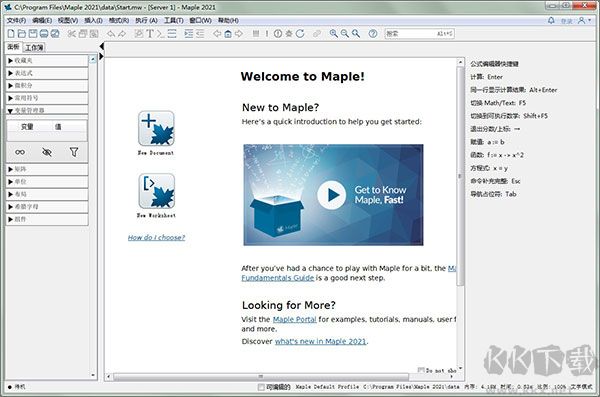Click the notification bell icon
Screen dimensions: 600x397
coord(551,20)
